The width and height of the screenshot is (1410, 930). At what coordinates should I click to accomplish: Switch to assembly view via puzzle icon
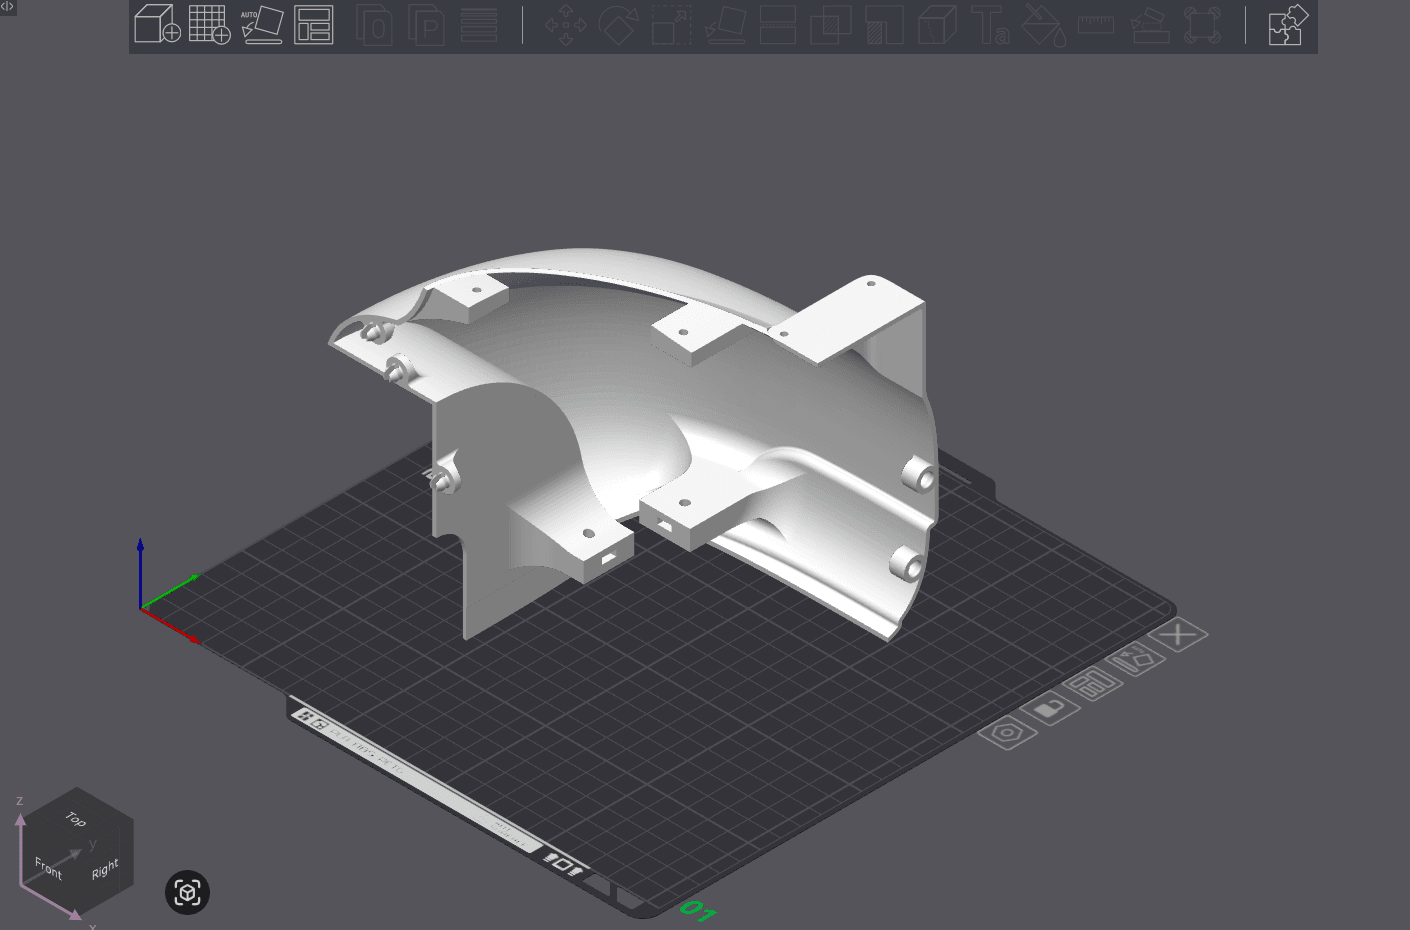(1286, 25)
